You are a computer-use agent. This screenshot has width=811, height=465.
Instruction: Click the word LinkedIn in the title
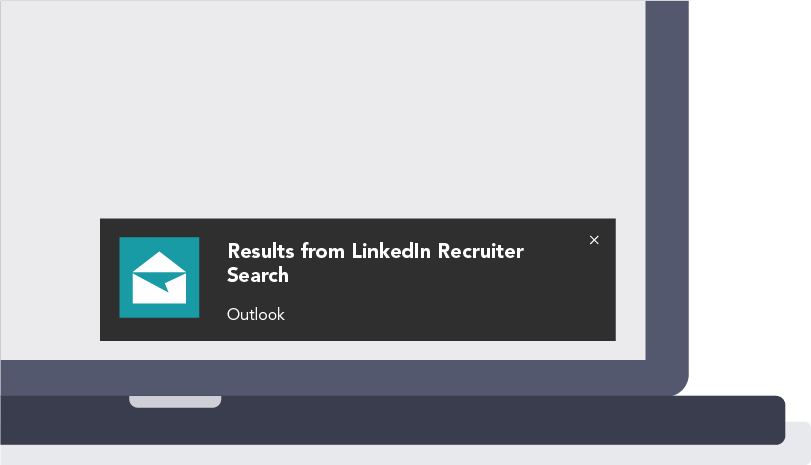click(391, 251)
